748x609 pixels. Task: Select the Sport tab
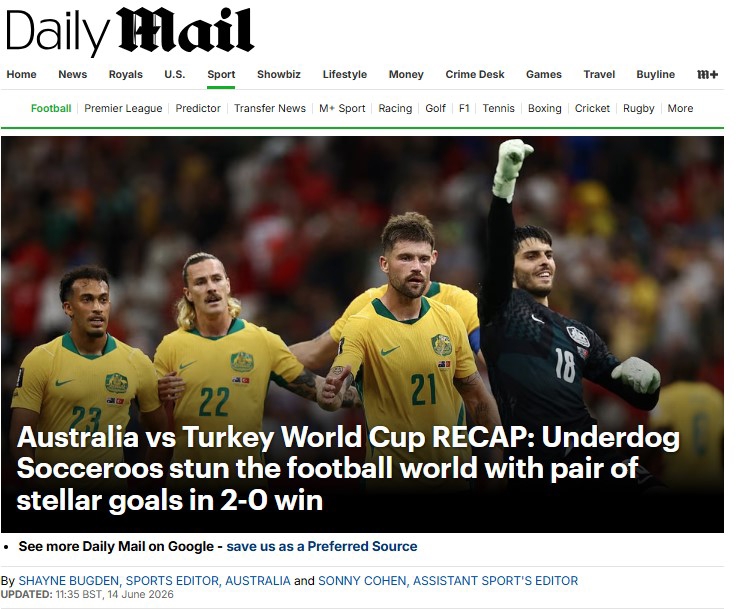221,74
